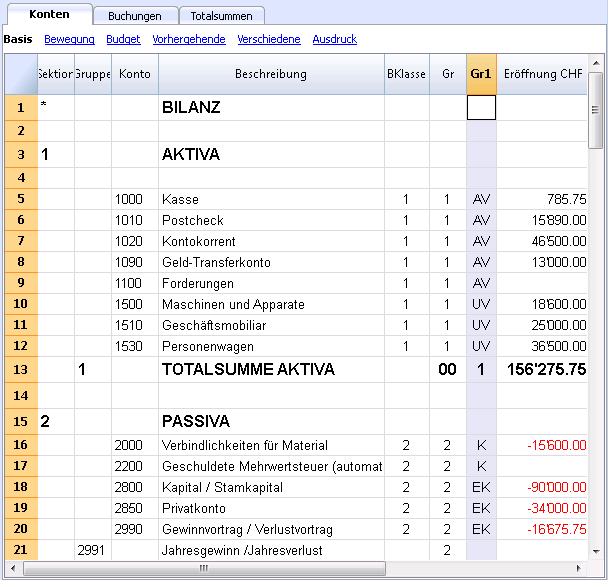This screenshot has width=608, height=580.
Task: Click the vertical scrollbar thumb
Action: pos(596,110)
